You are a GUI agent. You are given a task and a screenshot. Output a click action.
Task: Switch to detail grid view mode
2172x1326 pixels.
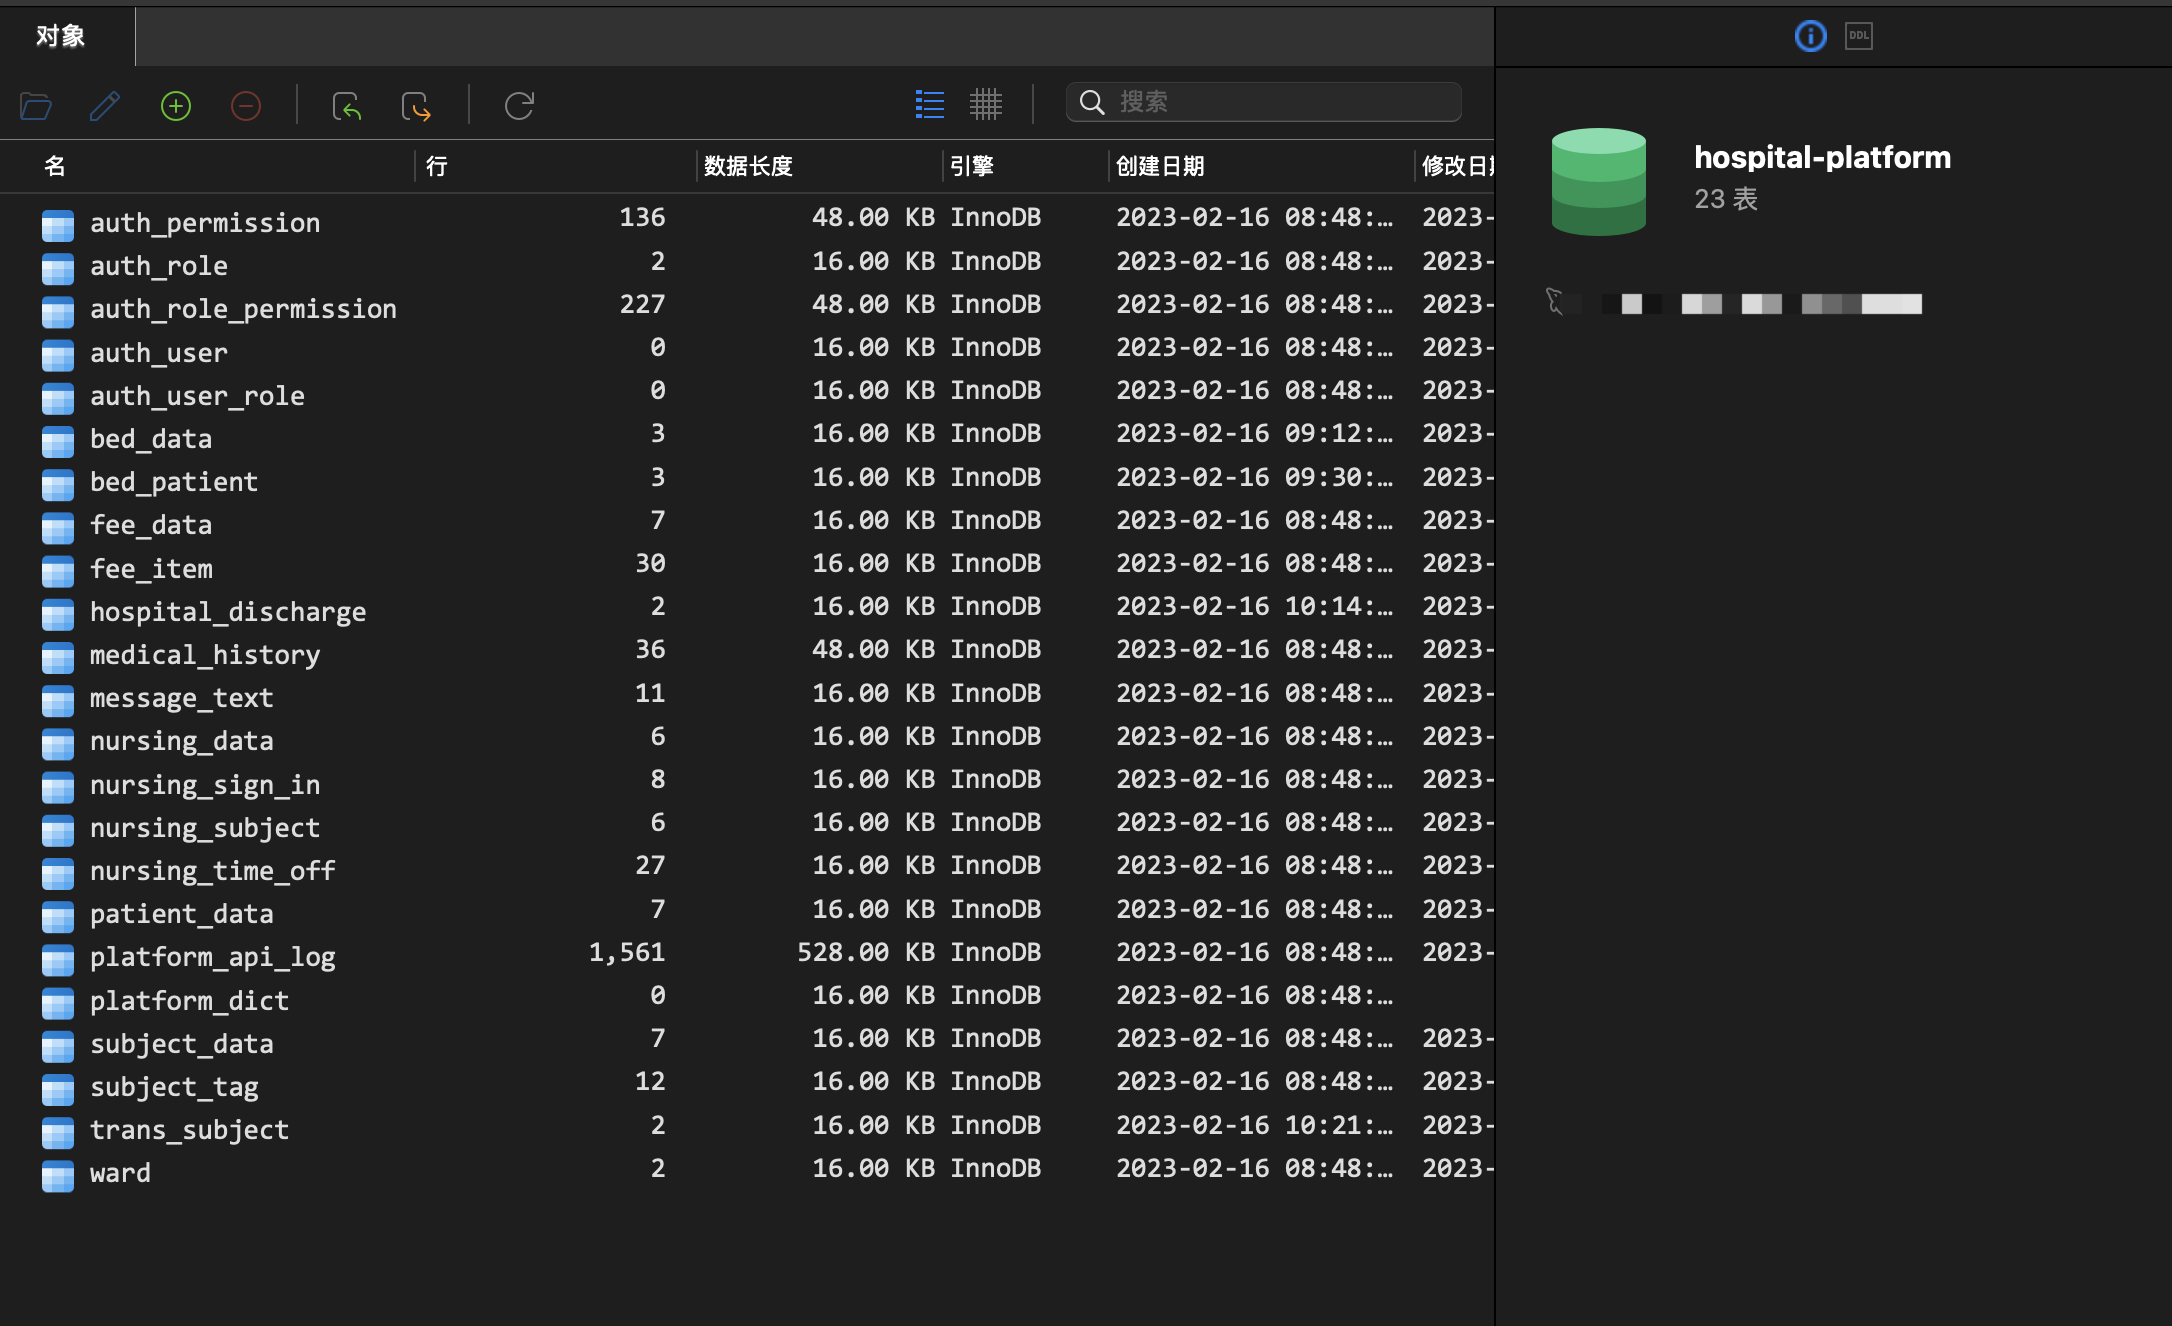pyautogui.click(x=986, y=104)
